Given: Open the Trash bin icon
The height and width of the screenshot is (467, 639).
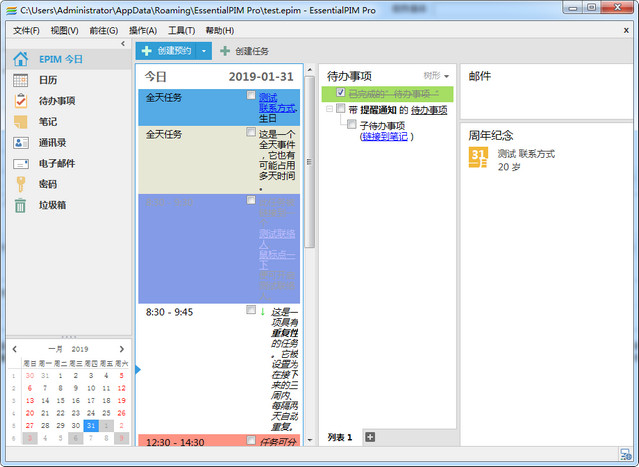Looking at the screenshot, I should pos(20,206).
